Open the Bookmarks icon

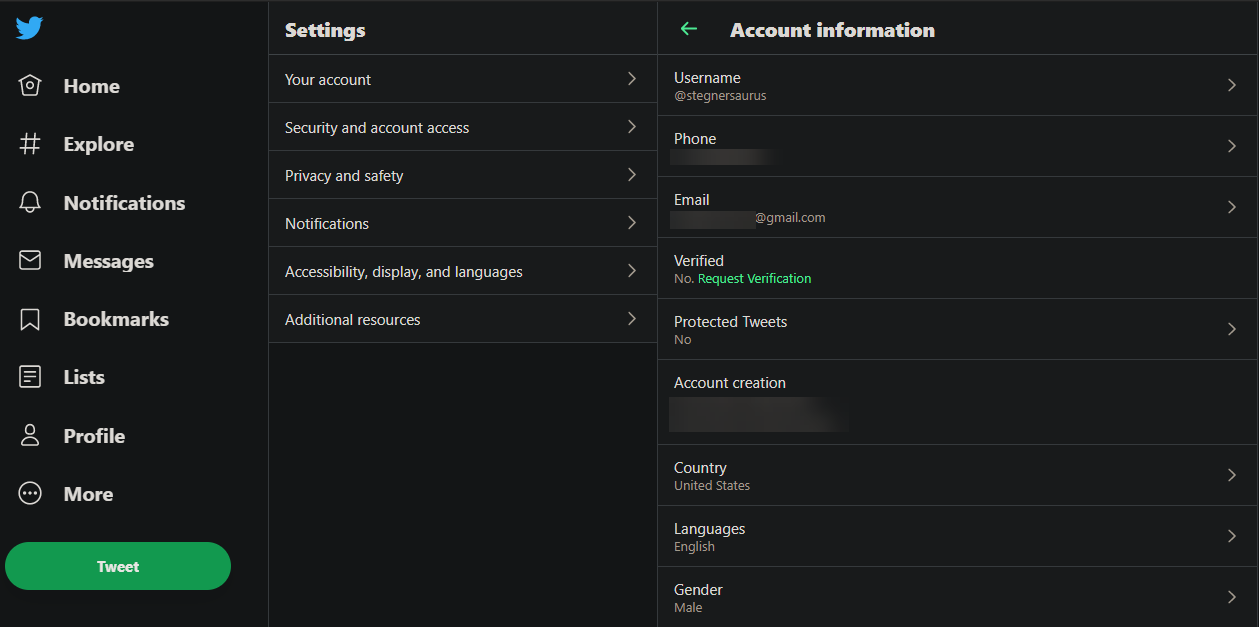(x=30, y=319)
